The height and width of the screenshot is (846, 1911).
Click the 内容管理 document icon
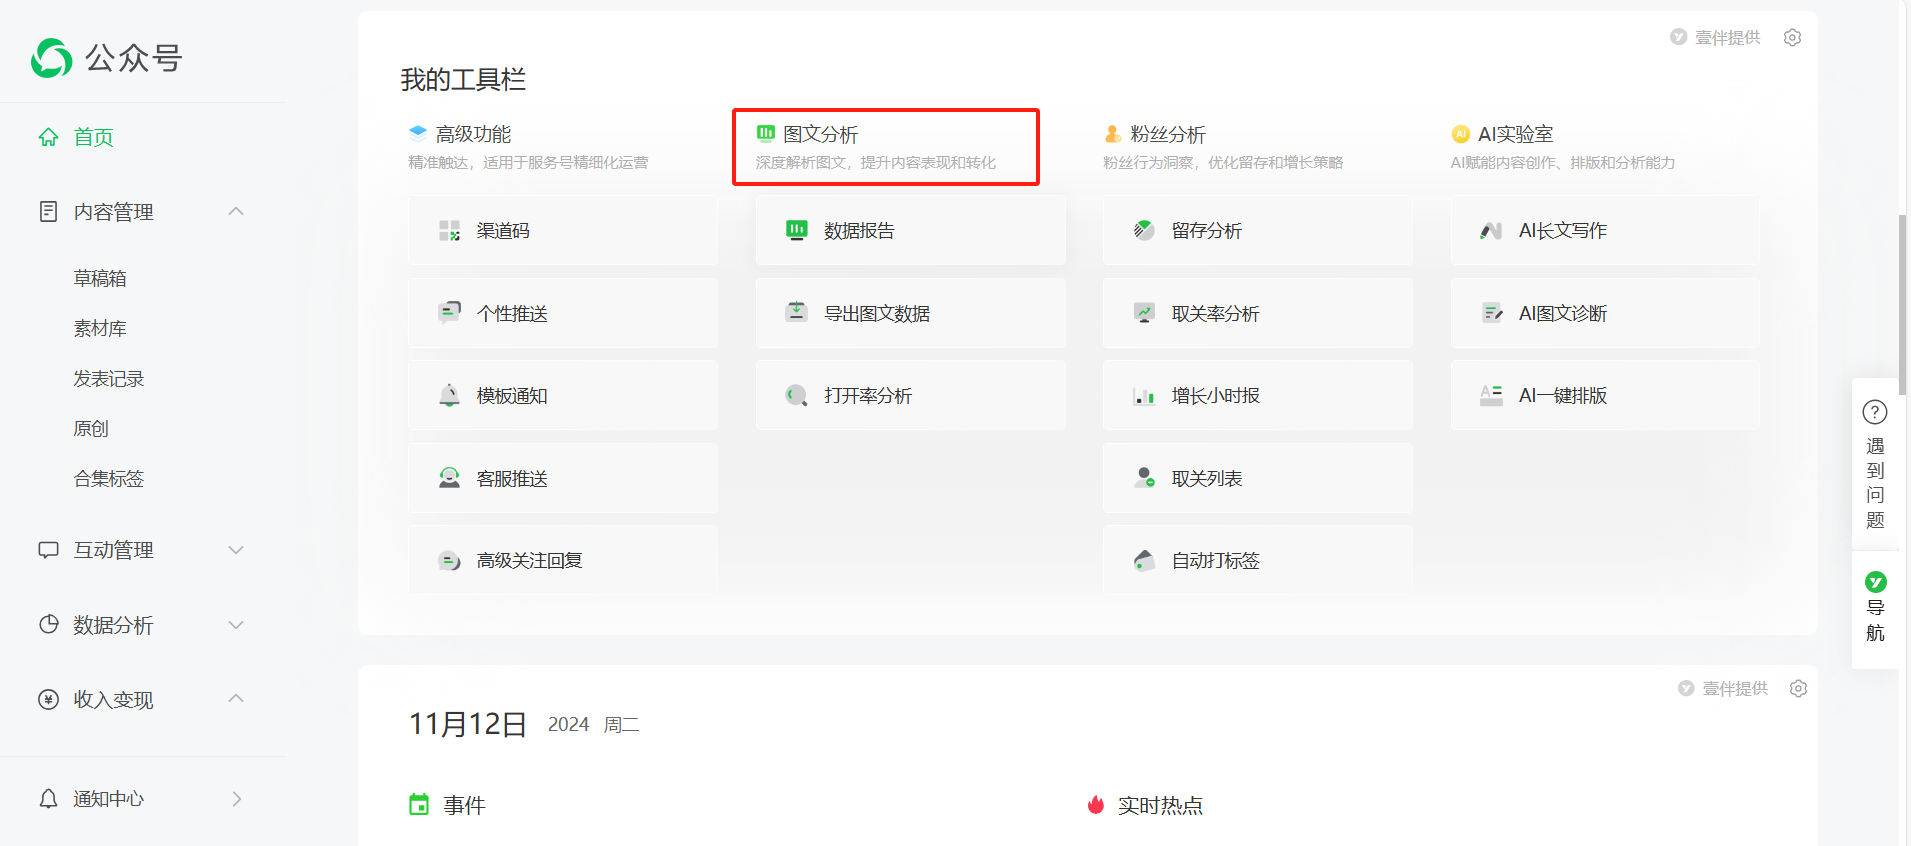tap(48, 211)
